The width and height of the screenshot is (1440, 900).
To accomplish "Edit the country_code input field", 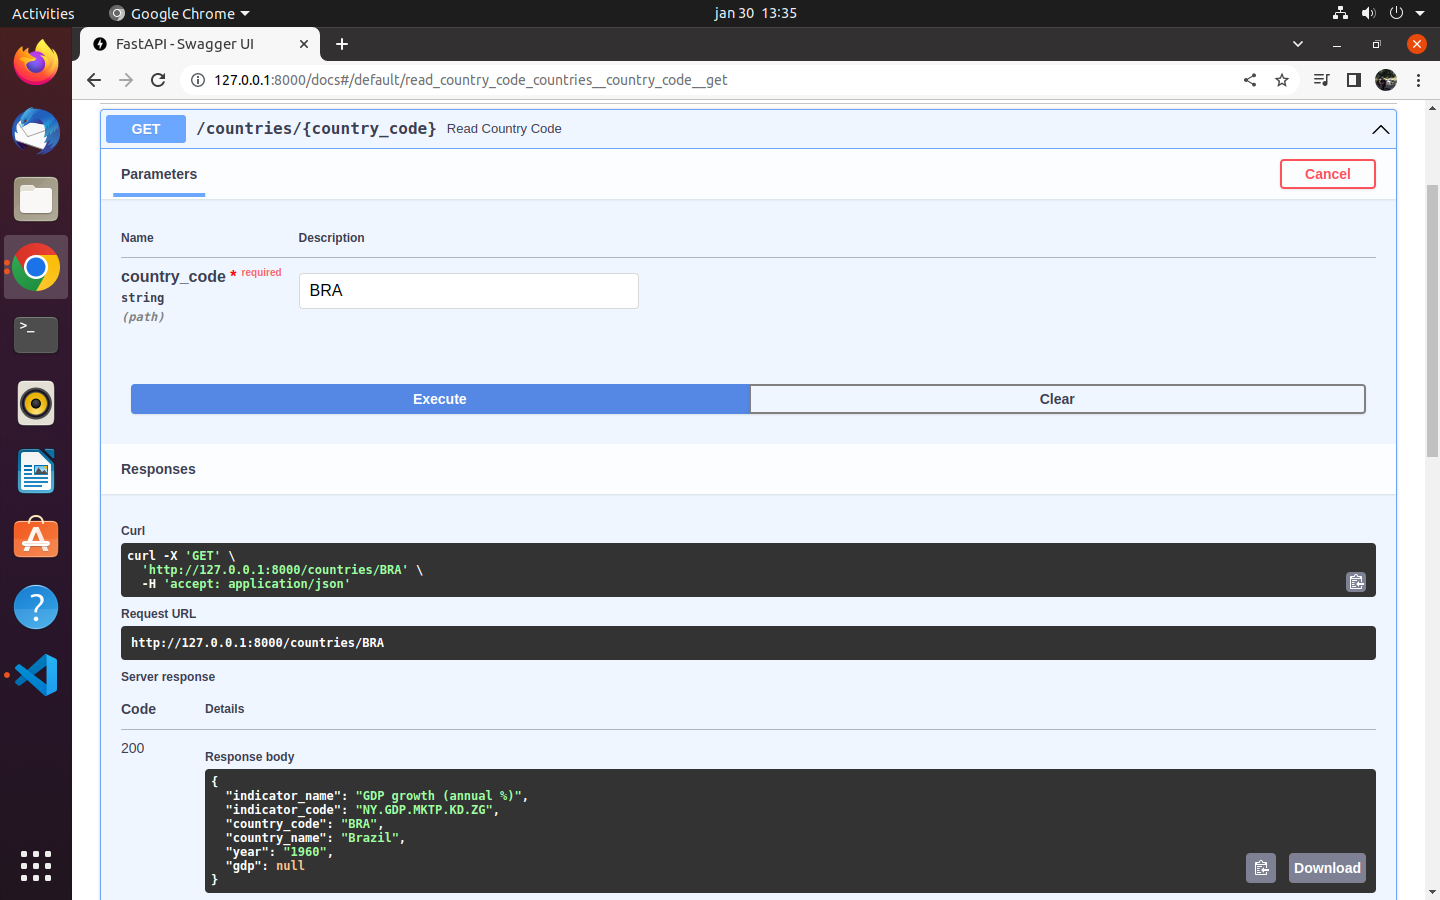I will click(469, 291).
